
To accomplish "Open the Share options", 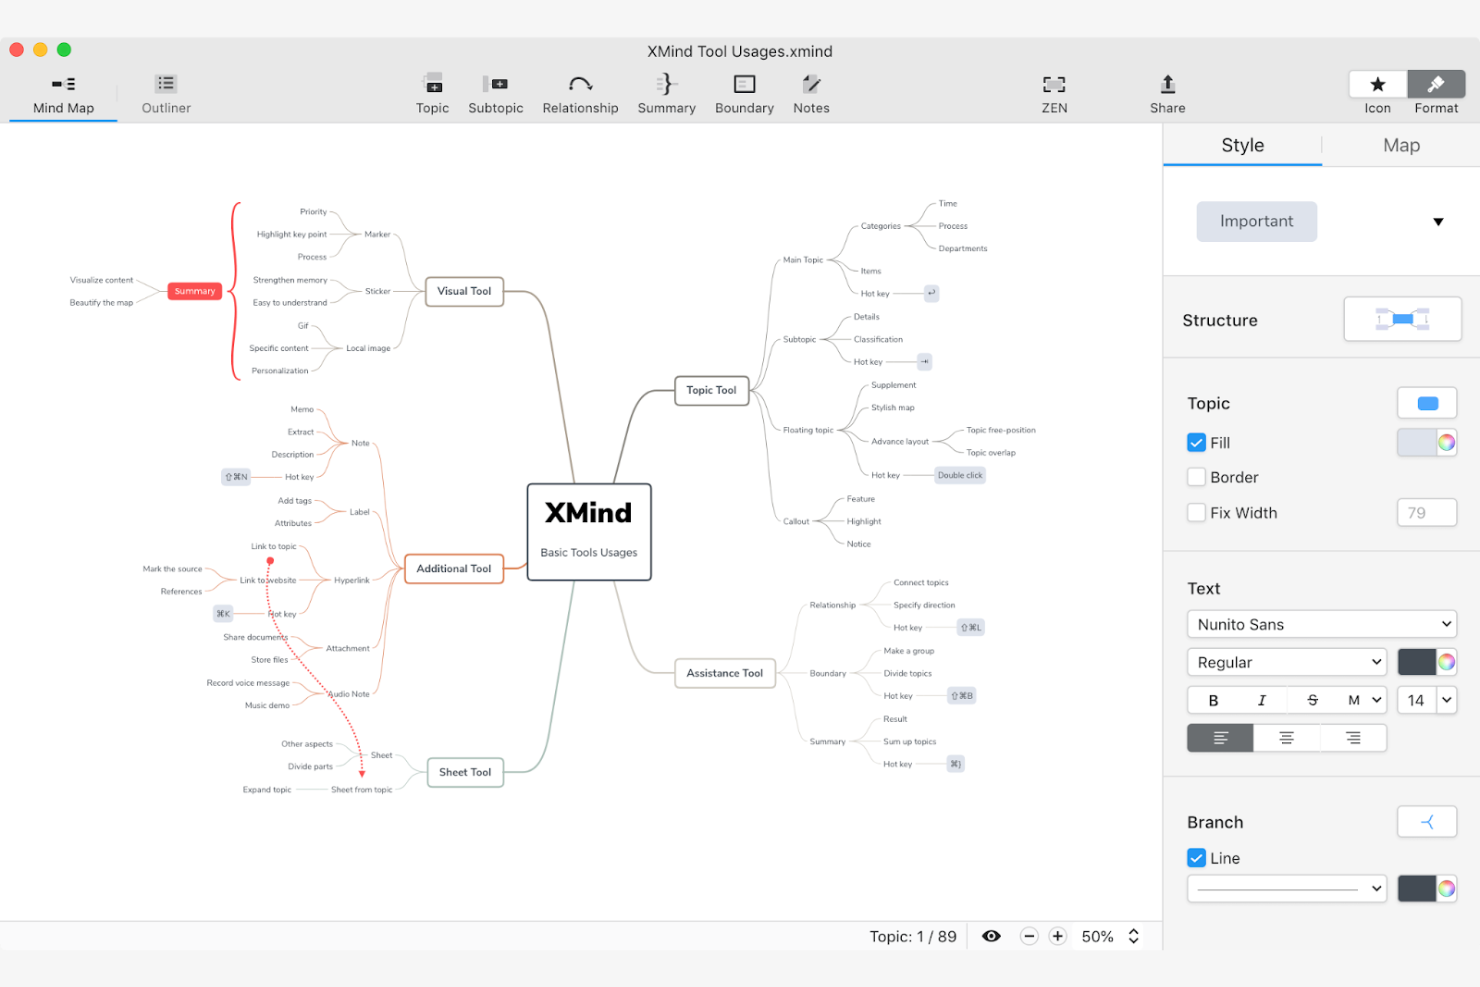I will [1166, 92].
